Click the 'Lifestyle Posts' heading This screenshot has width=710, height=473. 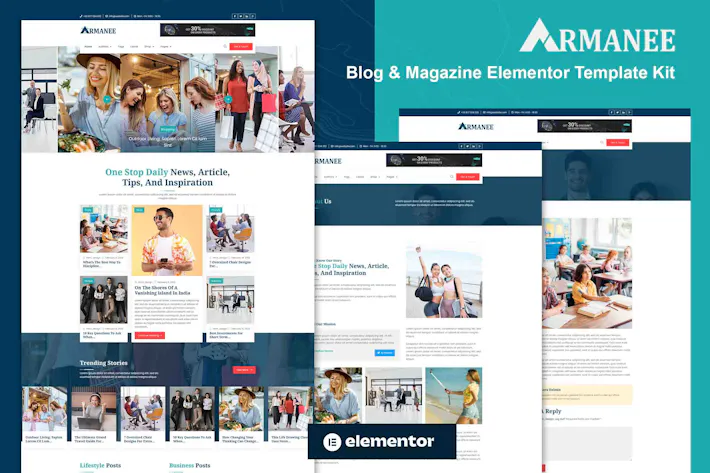101,465
